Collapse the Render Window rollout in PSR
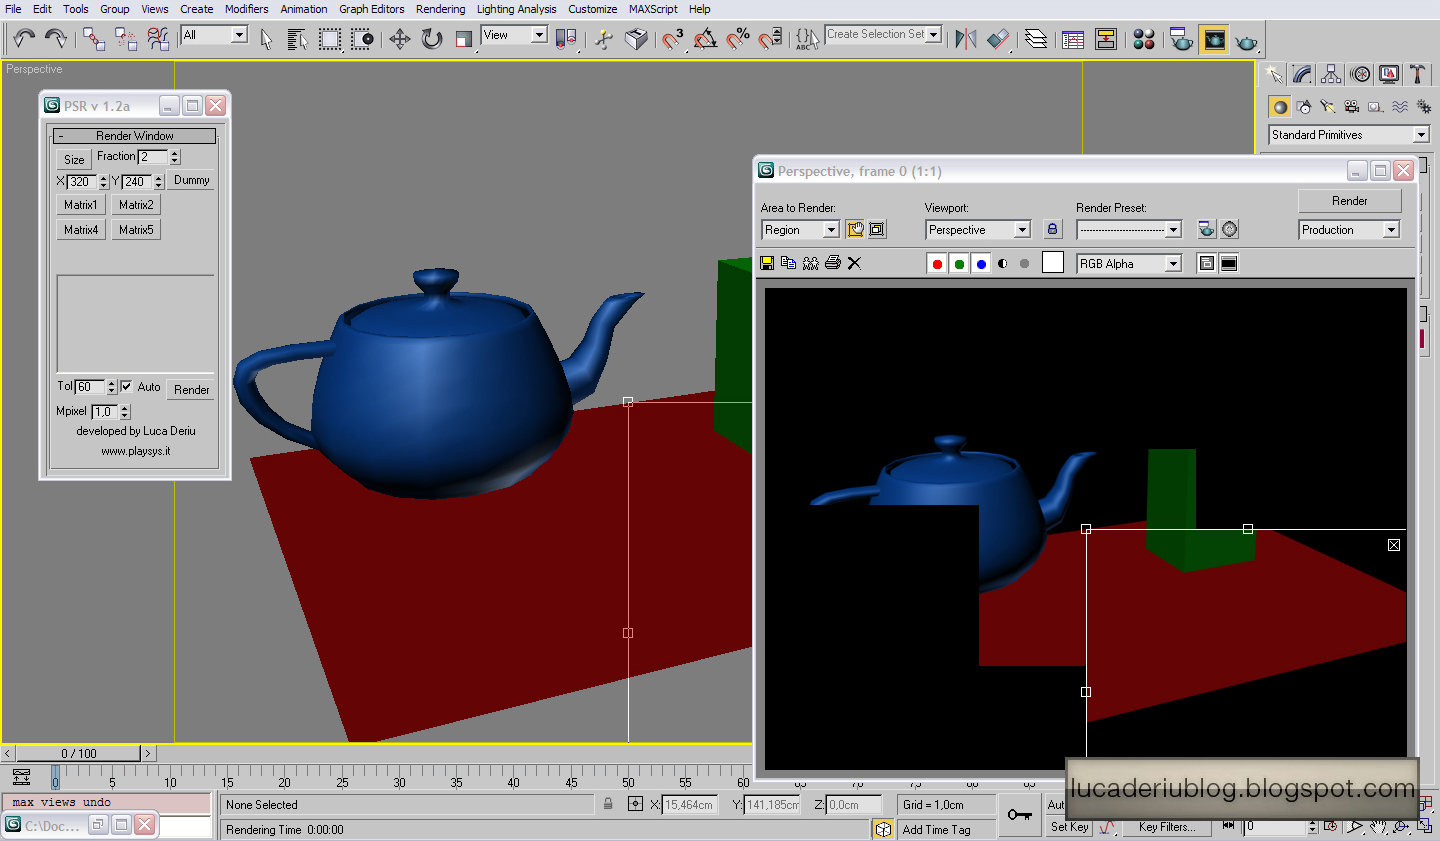1440x841 pixels. pyautogui.click(x=135, y=136)
